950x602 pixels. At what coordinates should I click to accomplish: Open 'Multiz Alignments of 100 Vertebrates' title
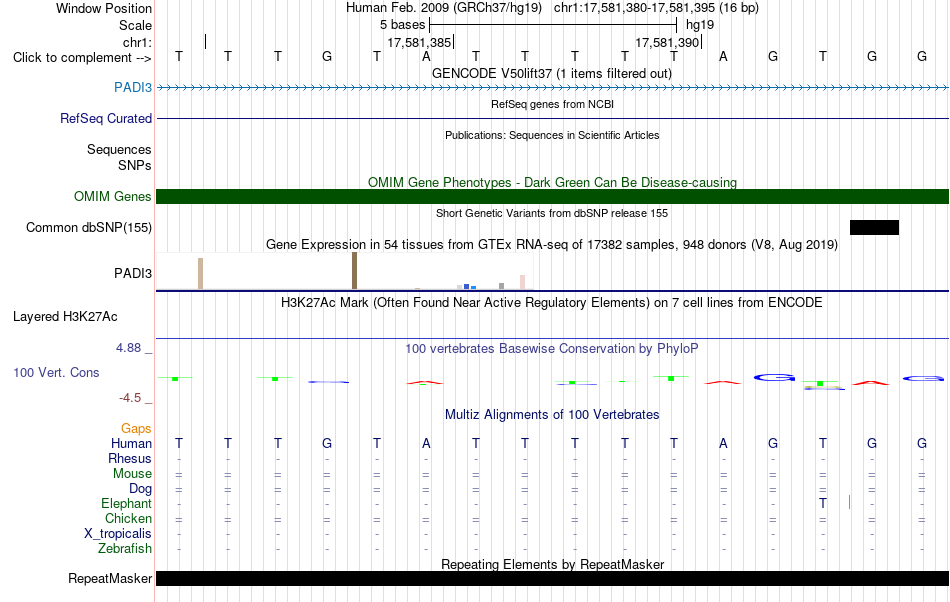pos(552,414)
